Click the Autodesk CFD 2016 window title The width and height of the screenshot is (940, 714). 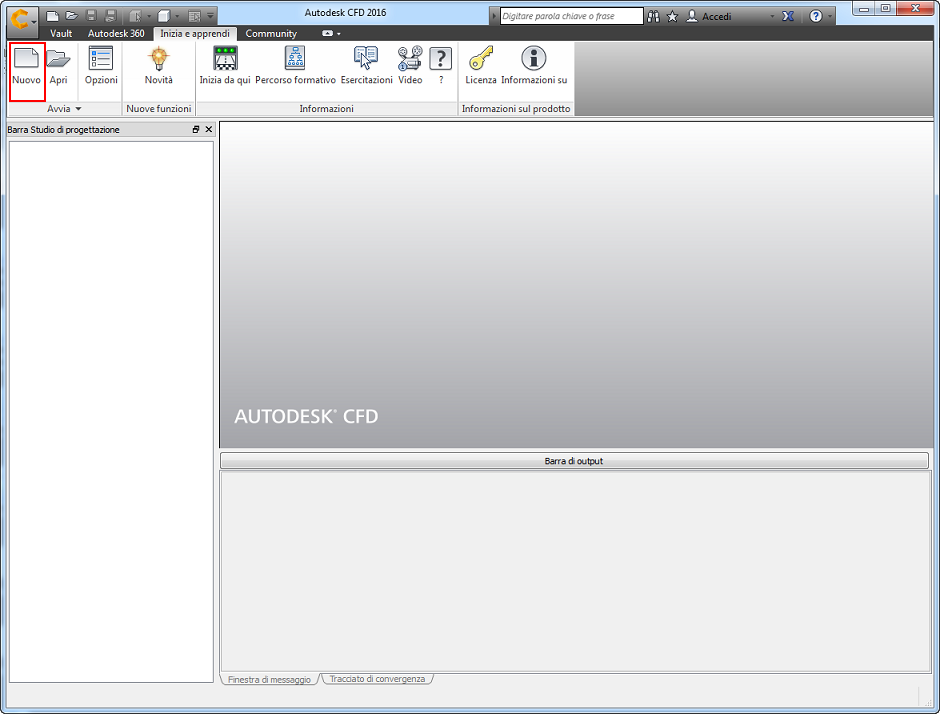point(345,13)
